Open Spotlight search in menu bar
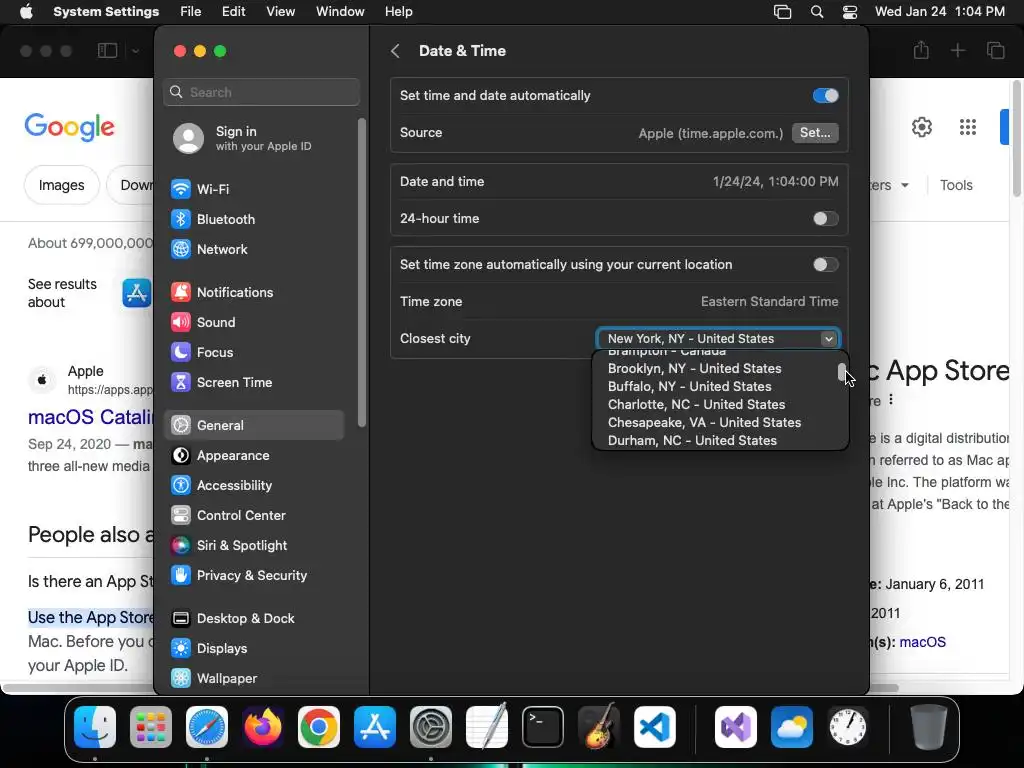Screen dimensions: 1024x768 click(816, 12)
